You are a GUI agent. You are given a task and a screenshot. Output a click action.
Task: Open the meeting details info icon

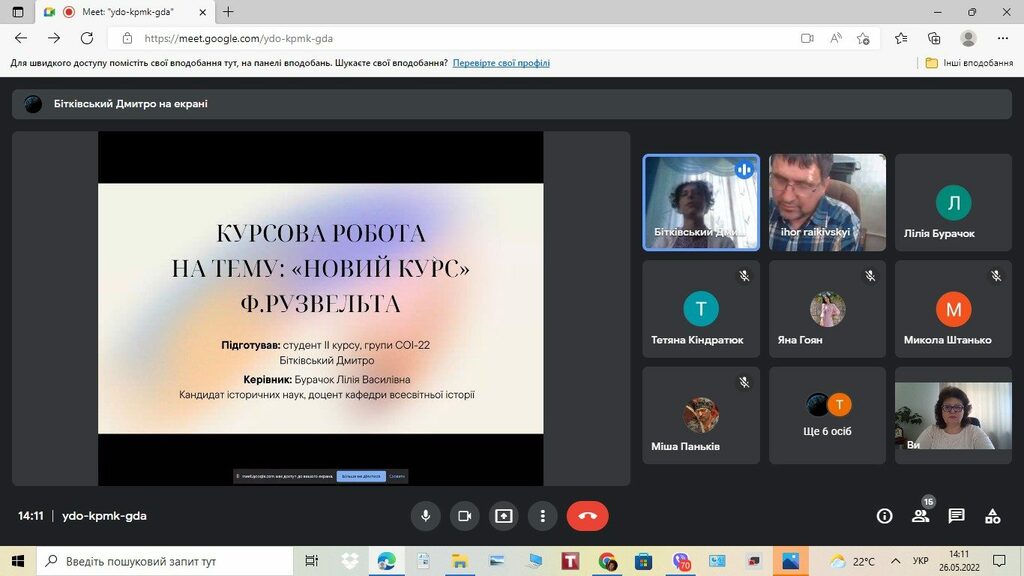884,516
